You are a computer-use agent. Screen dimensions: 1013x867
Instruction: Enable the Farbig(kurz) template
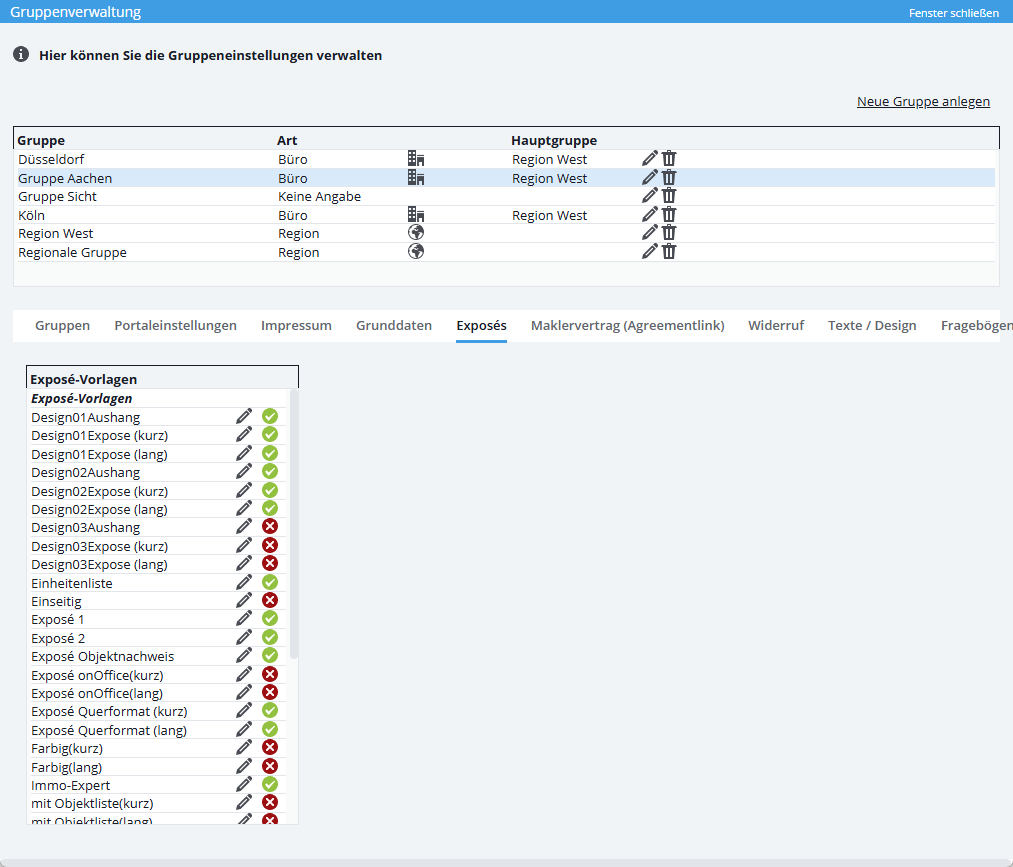pyautogui.click(x=270, y=747)
